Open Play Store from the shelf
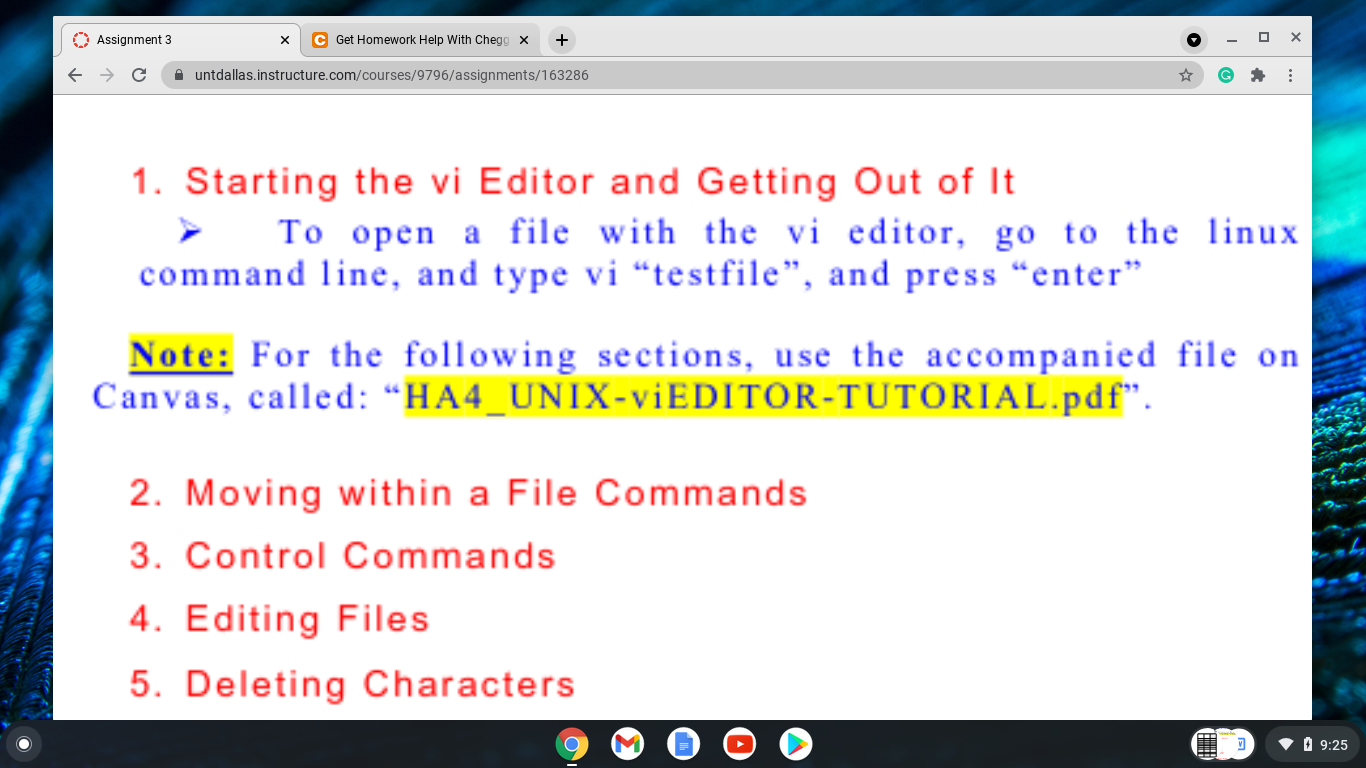This screenshot has width=1366, height=768. coord(796,744)
